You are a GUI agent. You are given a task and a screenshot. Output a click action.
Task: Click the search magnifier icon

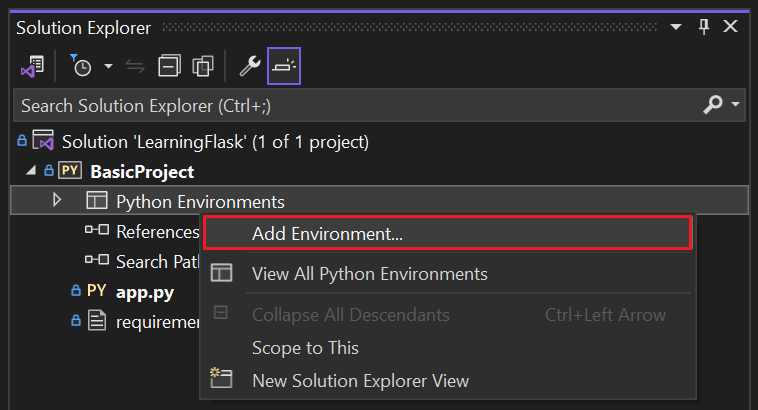point(713,104)
